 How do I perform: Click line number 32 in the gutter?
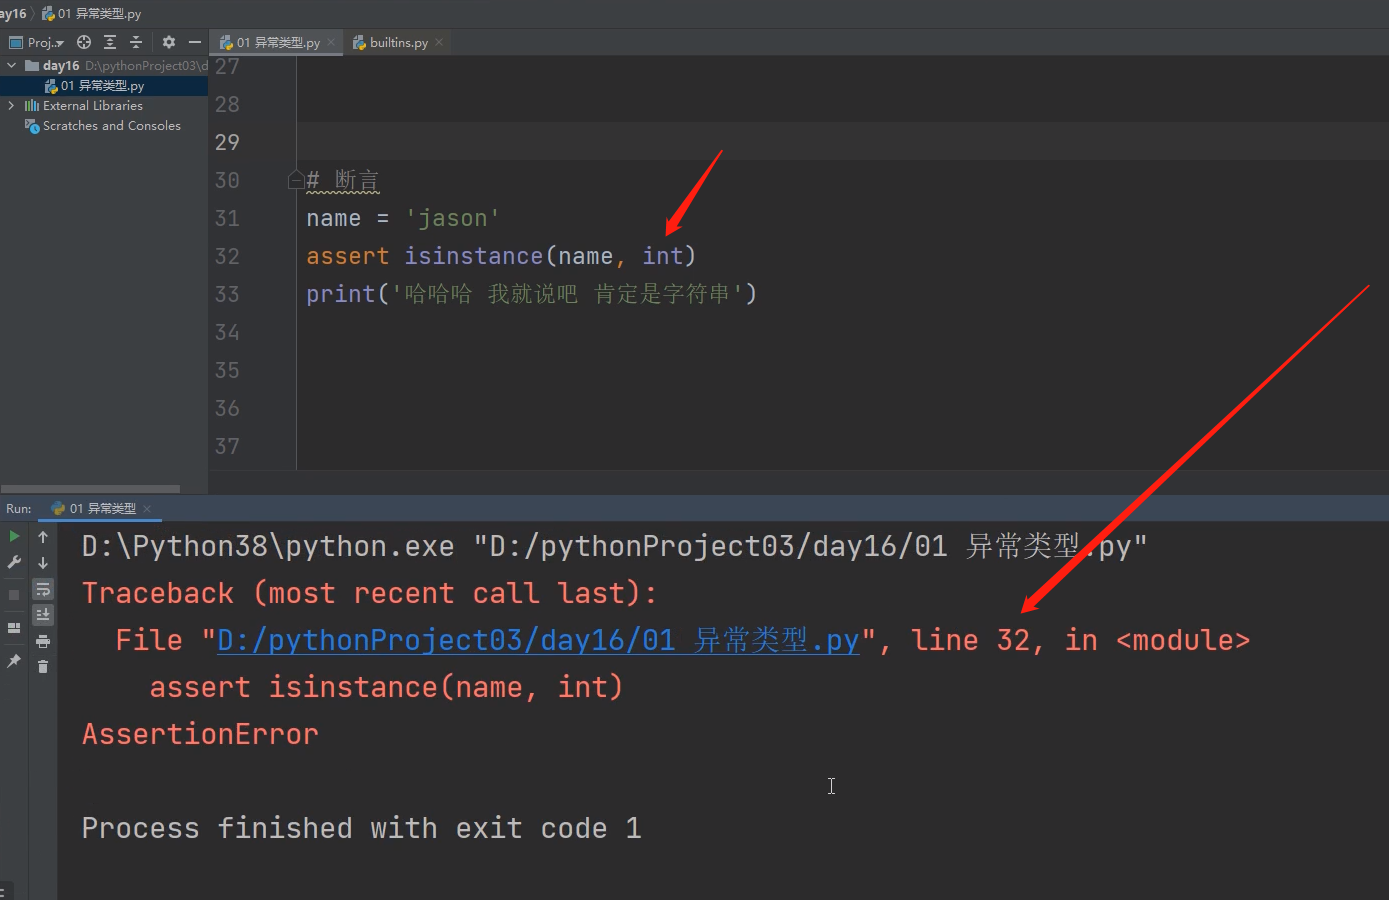click(x=227, y=256)
